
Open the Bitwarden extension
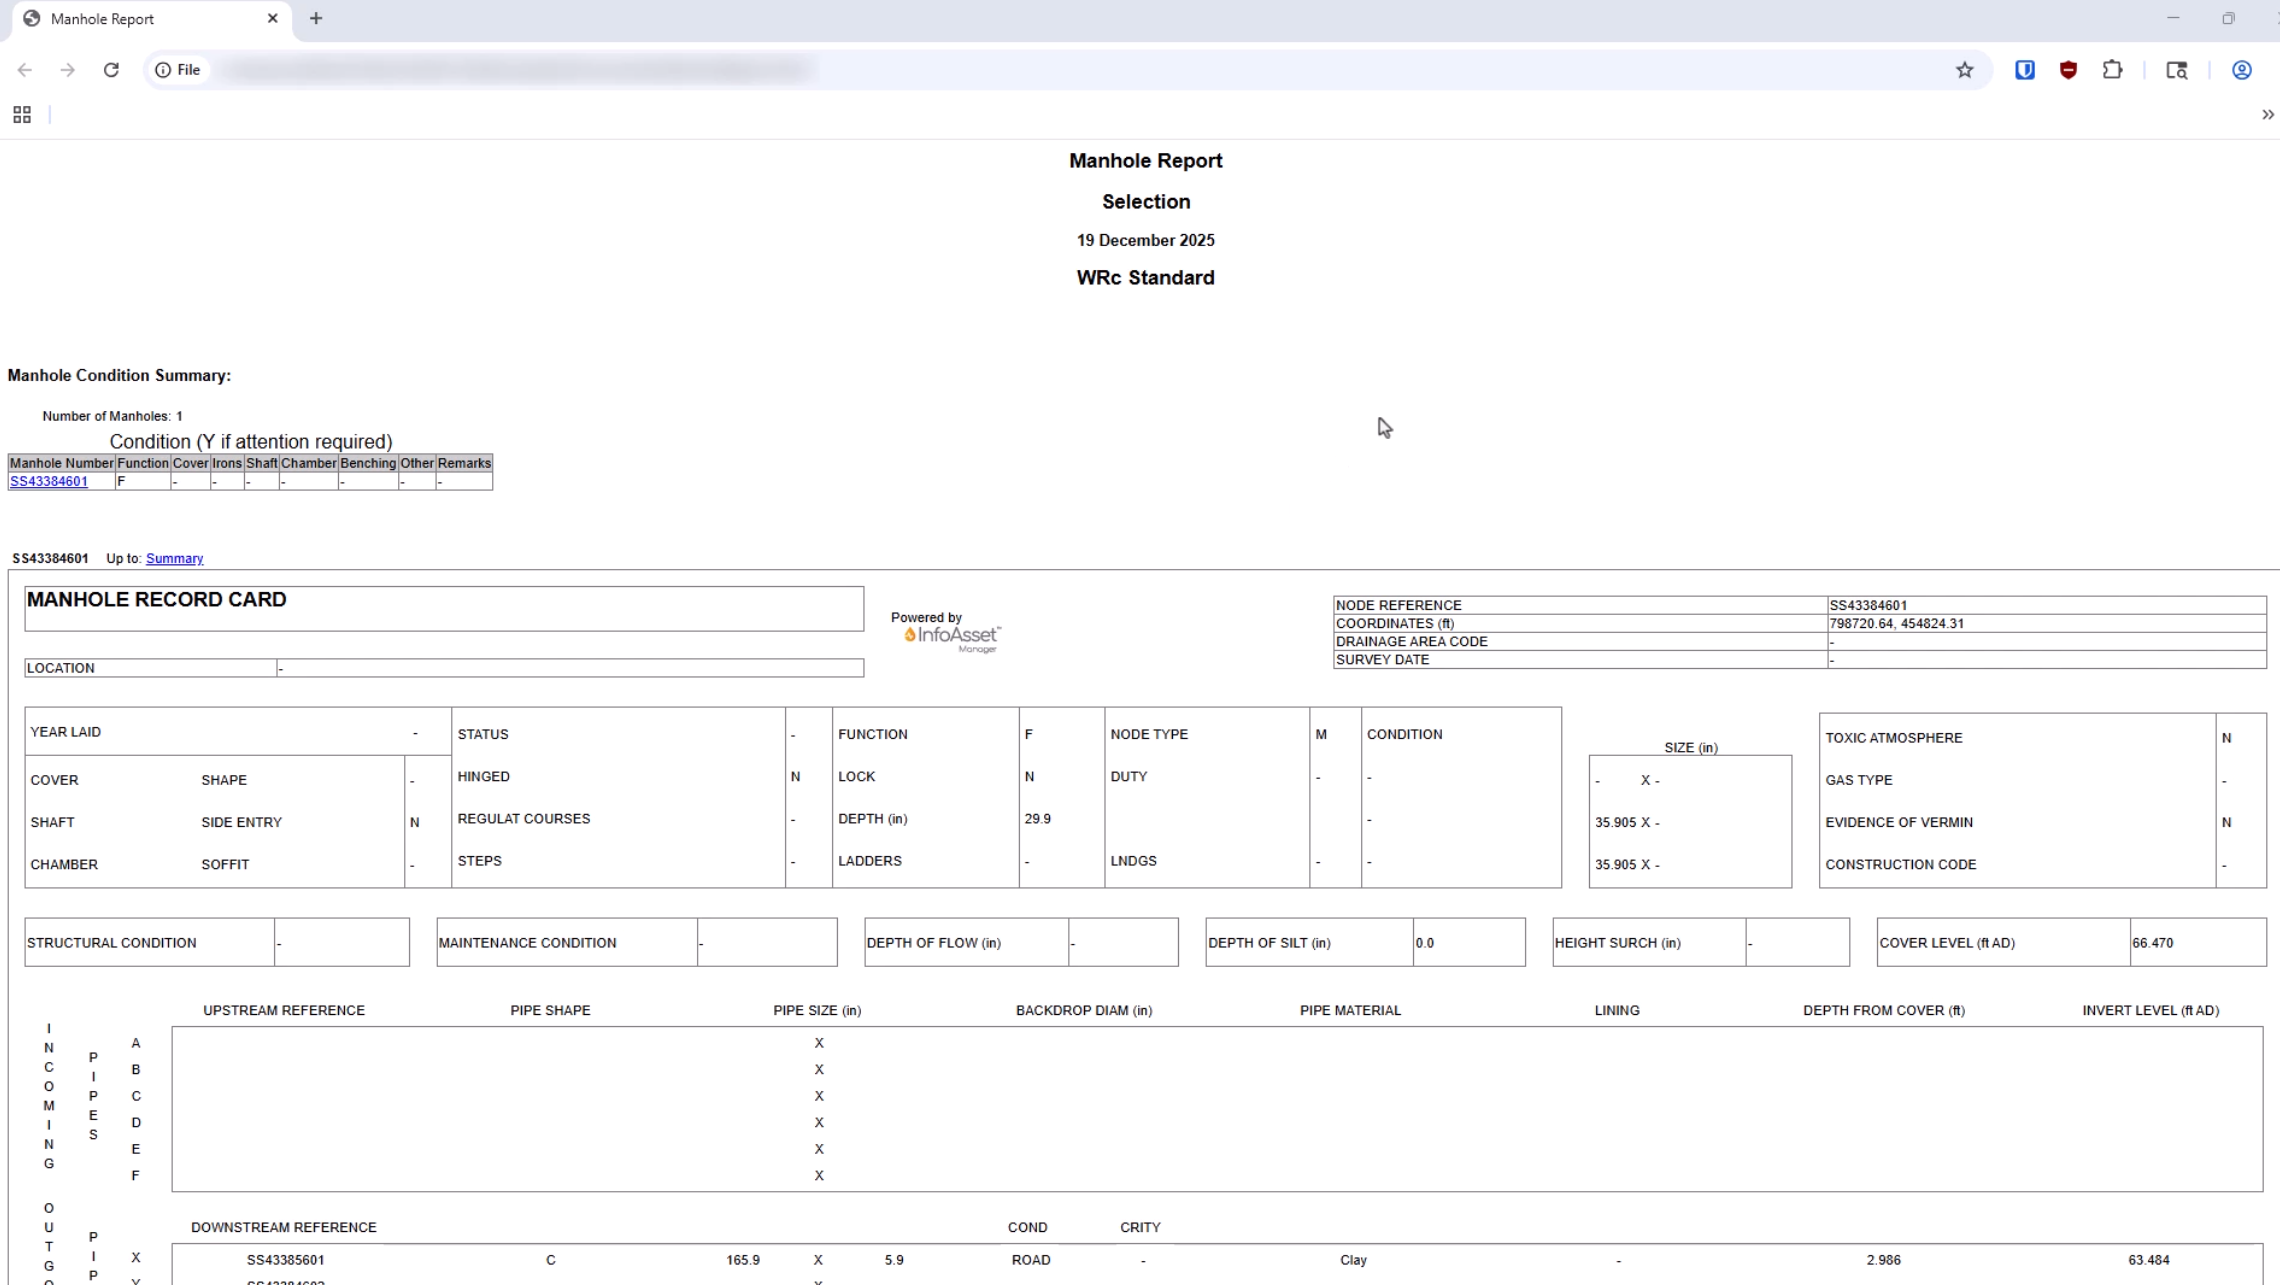click(x=2024, y=69)
